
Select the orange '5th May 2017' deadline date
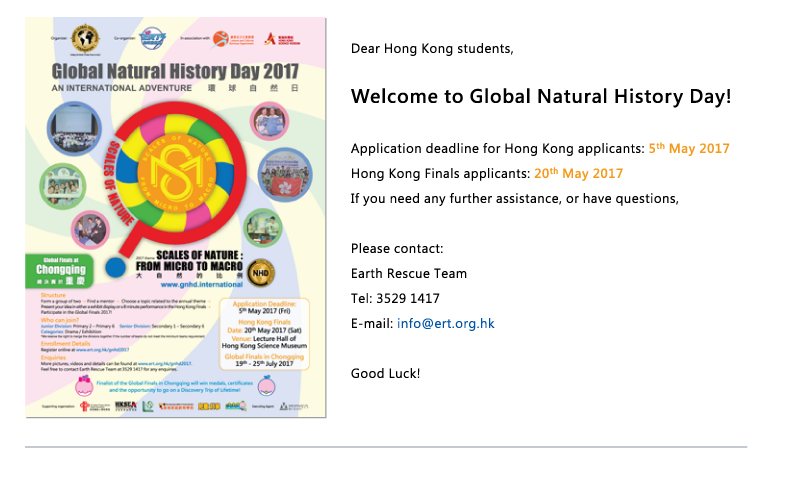(x=689, y=148)
